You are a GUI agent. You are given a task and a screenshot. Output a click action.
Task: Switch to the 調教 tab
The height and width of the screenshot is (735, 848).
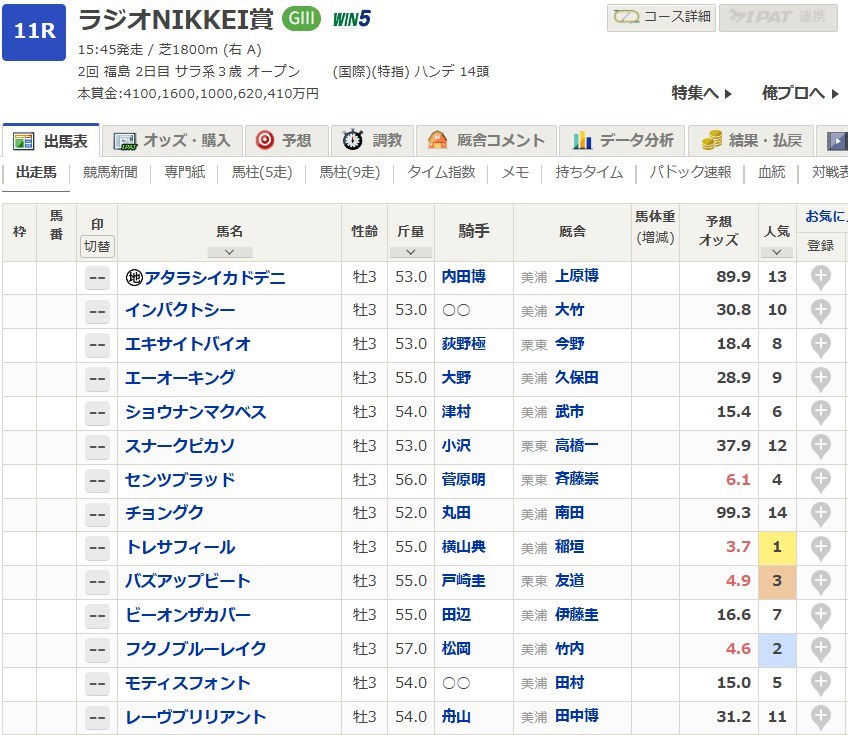tap(372, 141)
